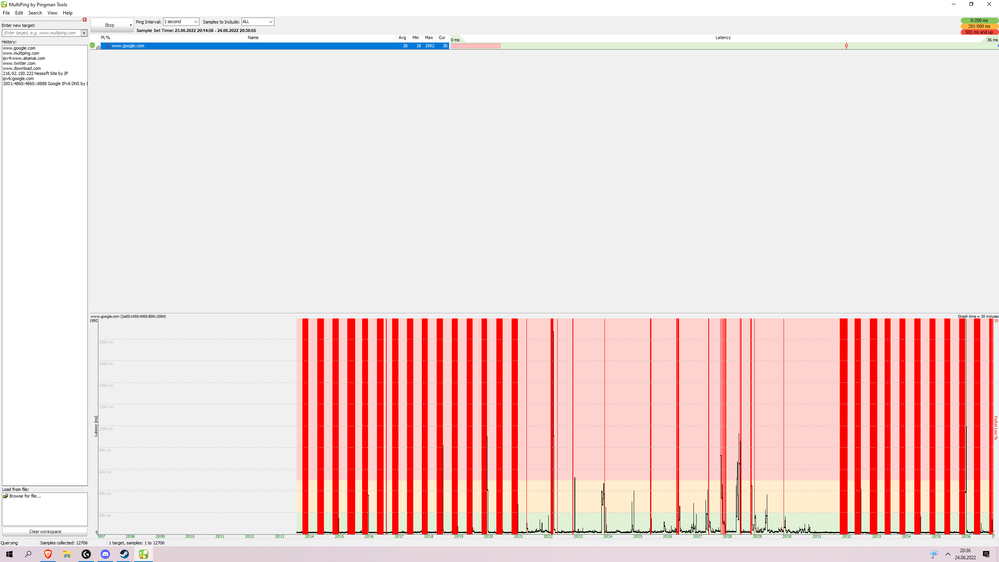
Task: Click the green status circle beside www.google.com
Action: (92, 45)
